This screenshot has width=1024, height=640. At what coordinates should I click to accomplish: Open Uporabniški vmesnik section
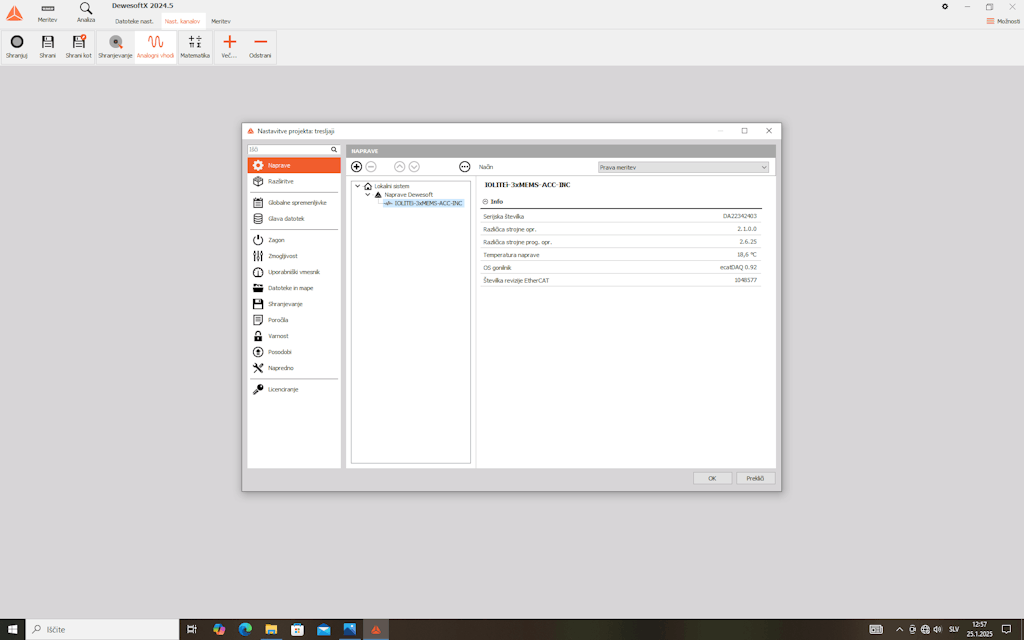[294, 272]
